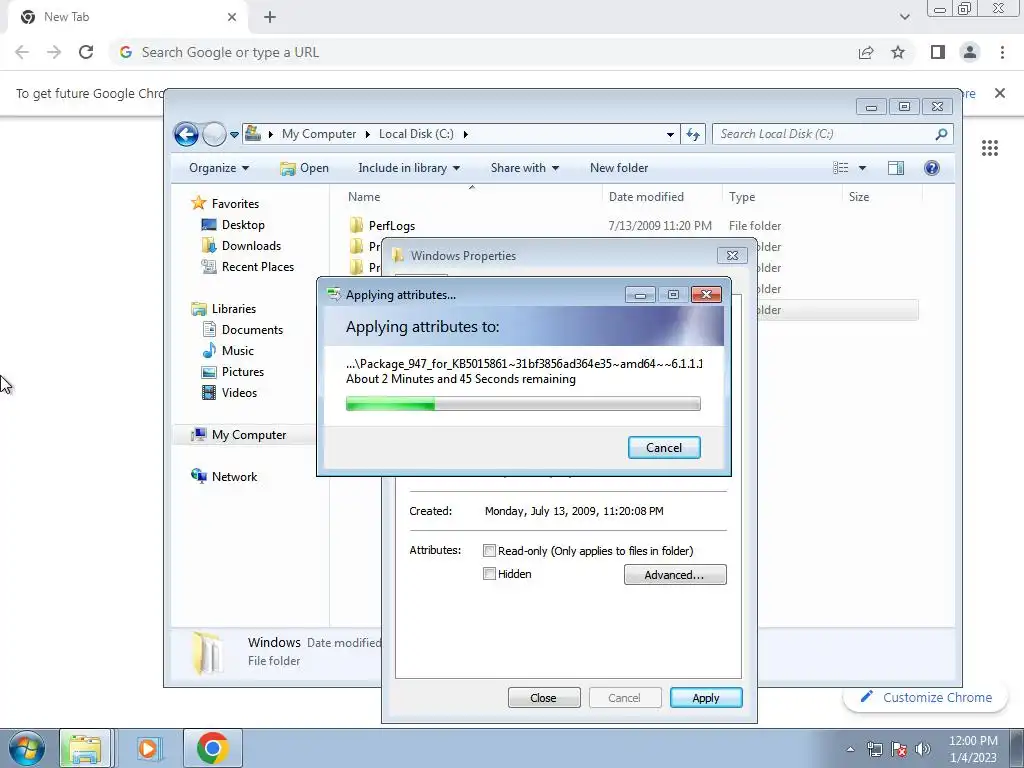1024x768 pixels.
Task: Toggle the Read-only attribute checkbox
Action: tap(489, 551)
